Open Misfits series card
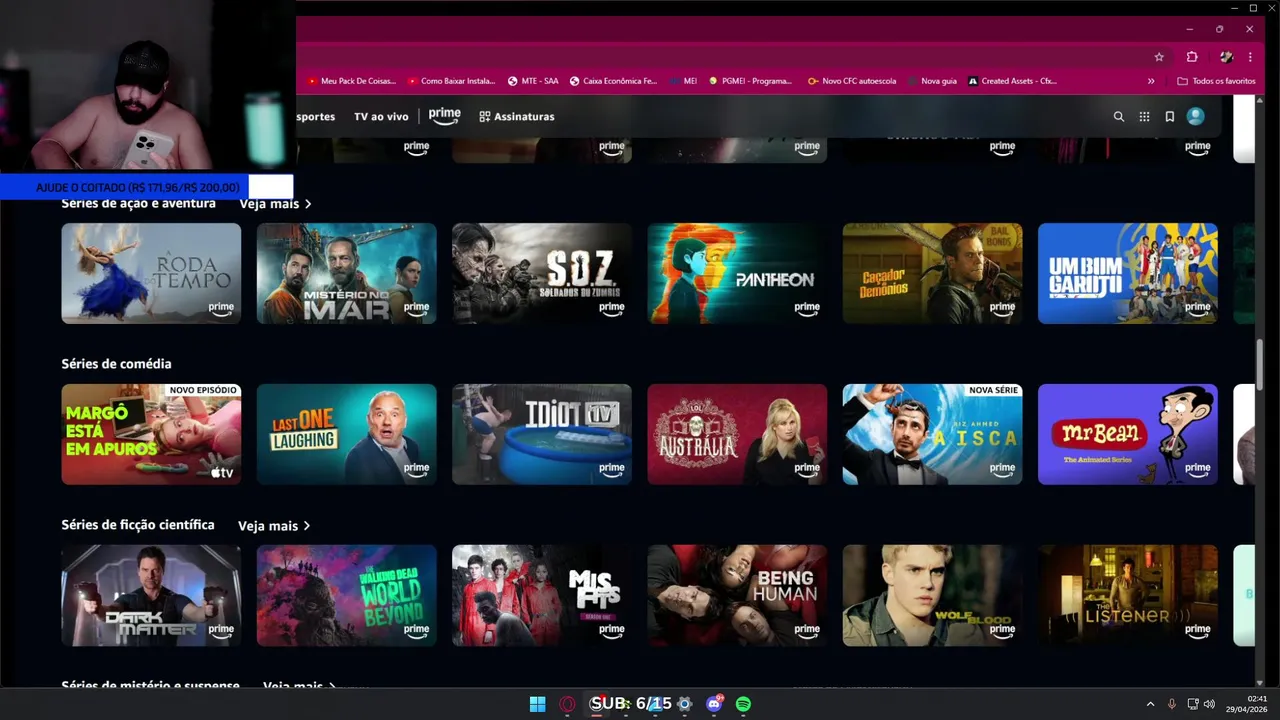Screen dimensions: 1280x720 pos(542,595)
